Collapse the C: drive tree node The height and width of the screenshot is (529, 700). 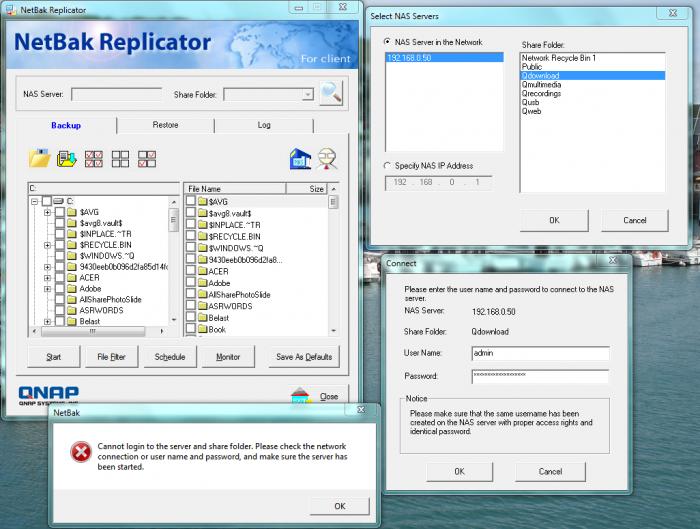click(34, 201)
